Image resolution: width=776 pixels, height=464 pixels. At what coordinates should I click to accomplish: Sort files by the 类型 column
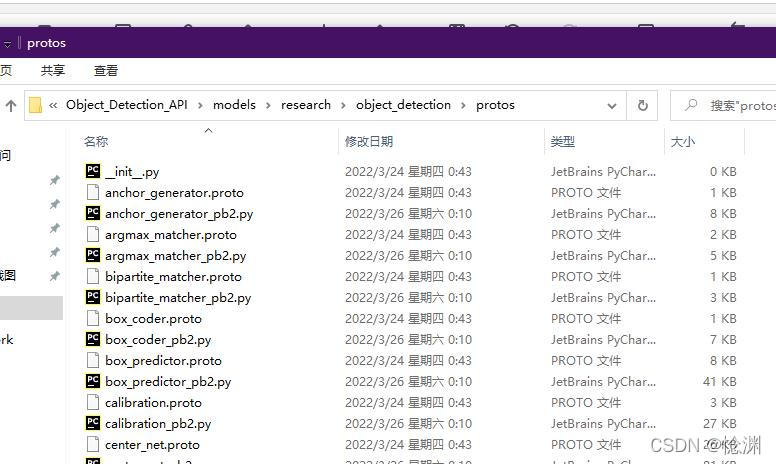(563, 141)
